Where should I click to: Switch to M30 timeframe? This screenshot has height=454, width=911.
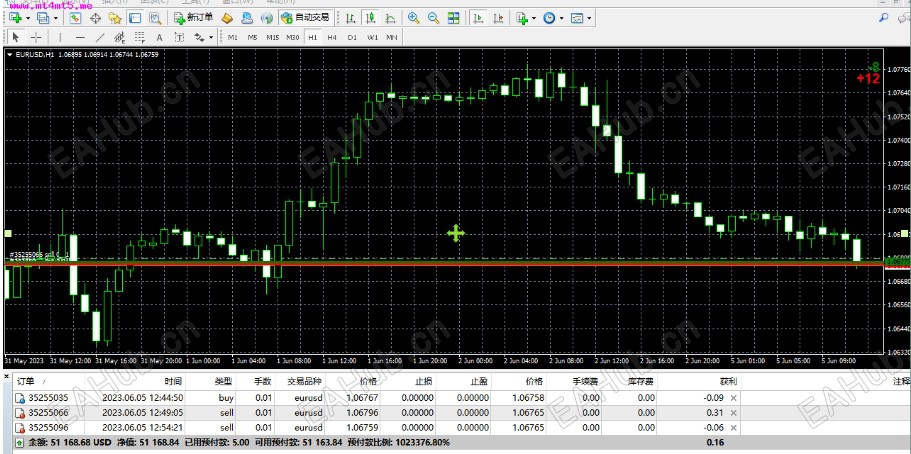coord(292,38)
